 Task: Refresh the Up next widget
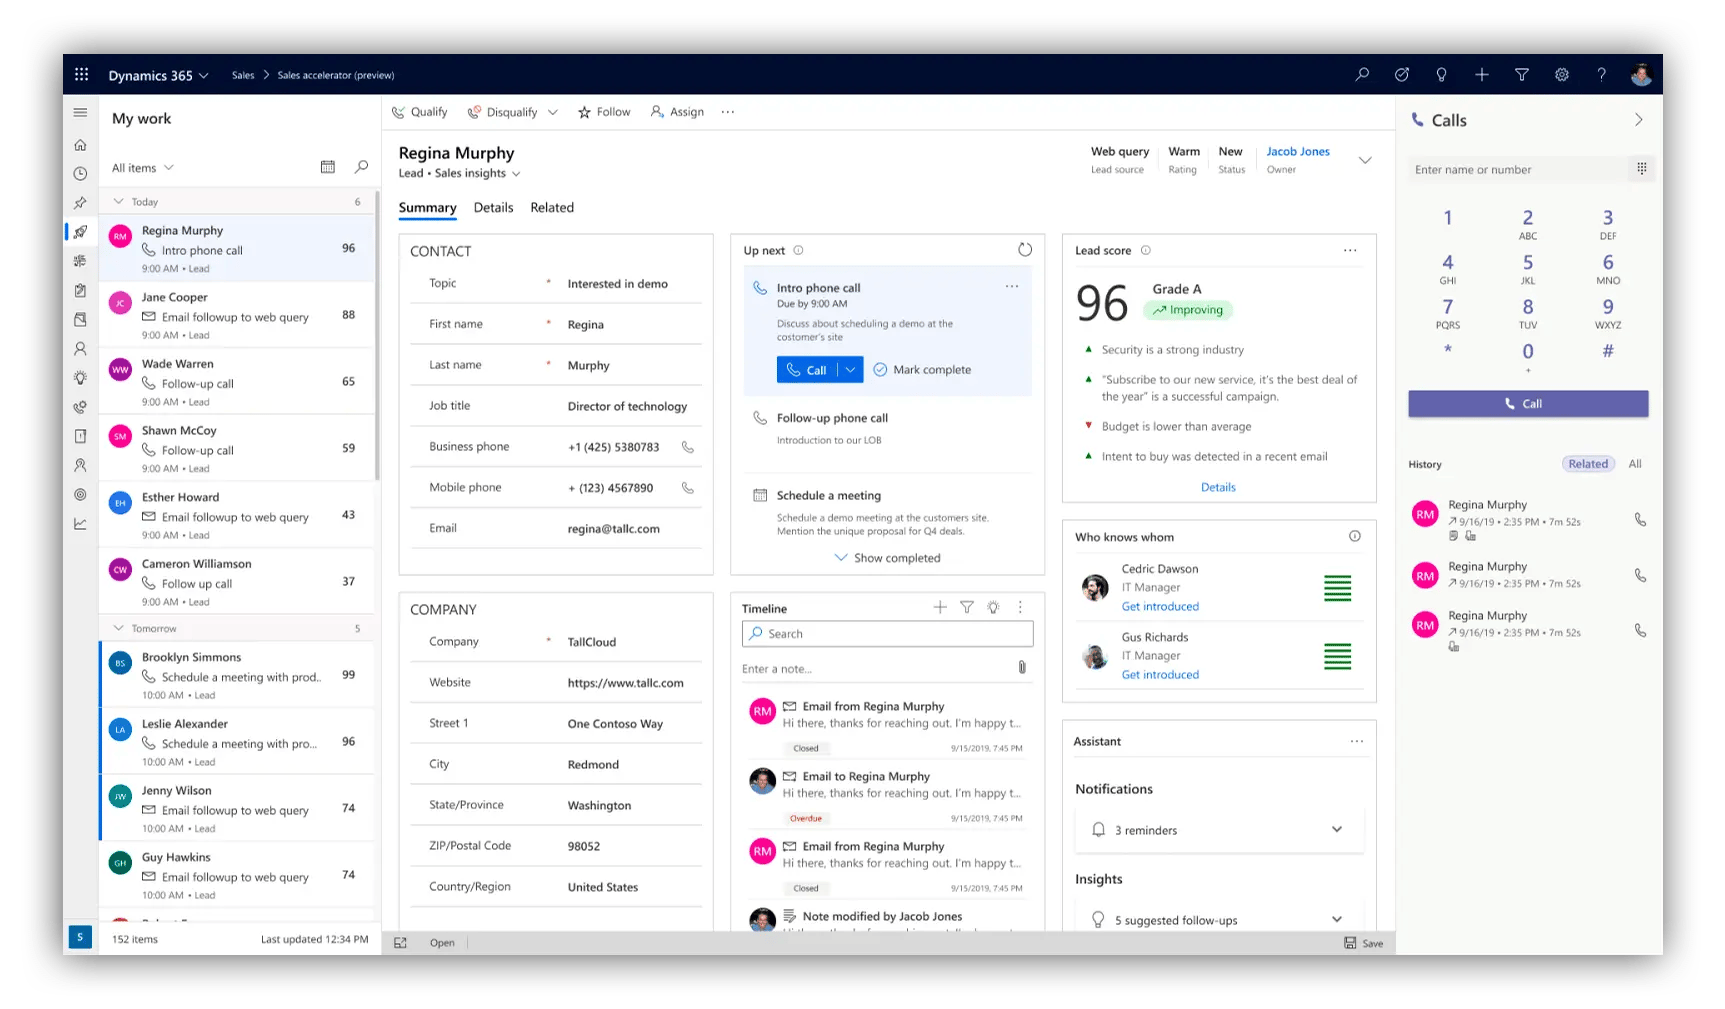[1024, 250]
